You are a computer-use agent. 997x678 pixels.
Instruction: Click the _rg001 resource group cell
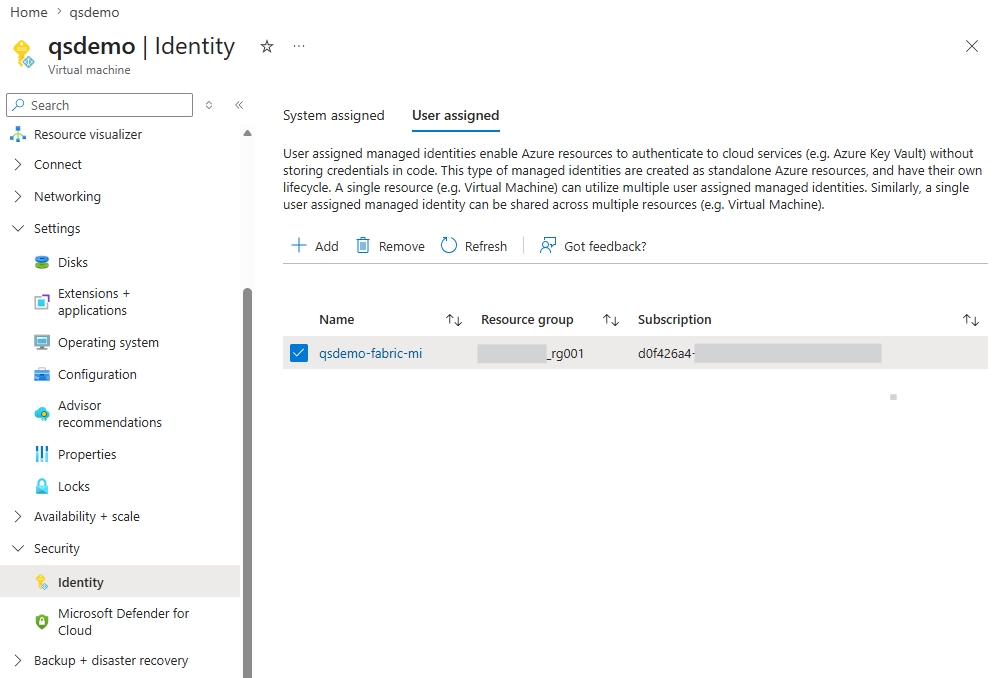530,353
